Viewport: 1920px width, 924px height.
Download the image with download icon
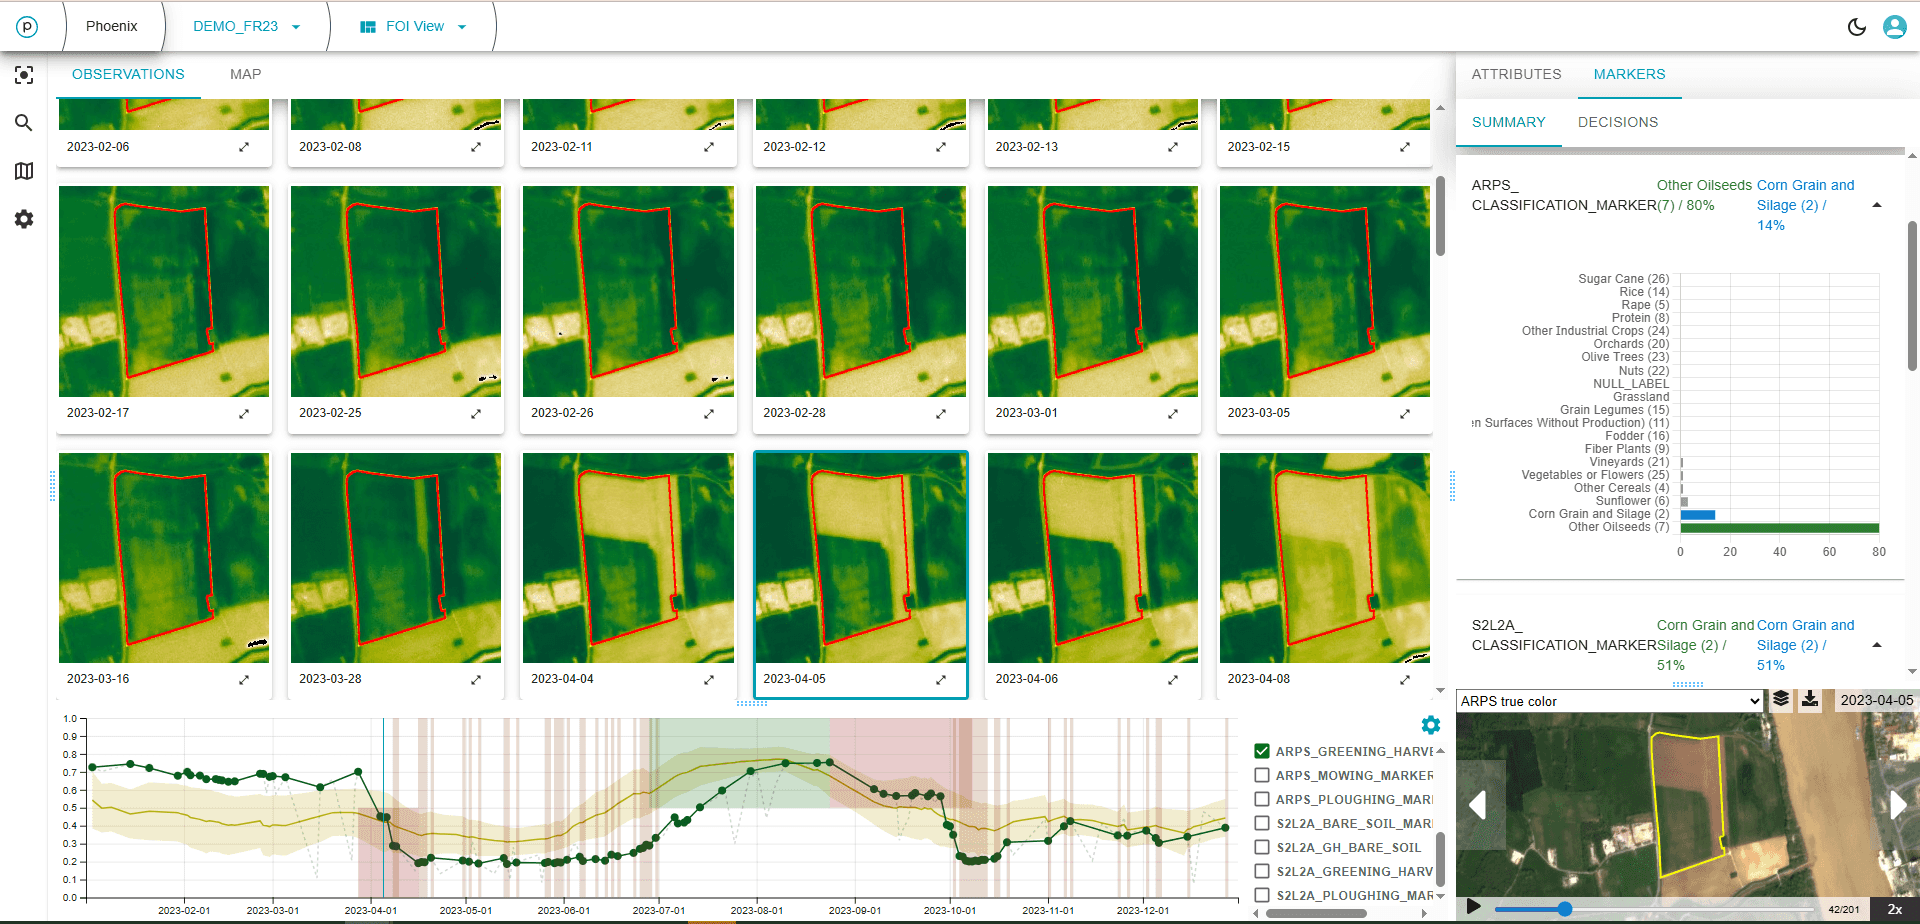click(1810, 700)
